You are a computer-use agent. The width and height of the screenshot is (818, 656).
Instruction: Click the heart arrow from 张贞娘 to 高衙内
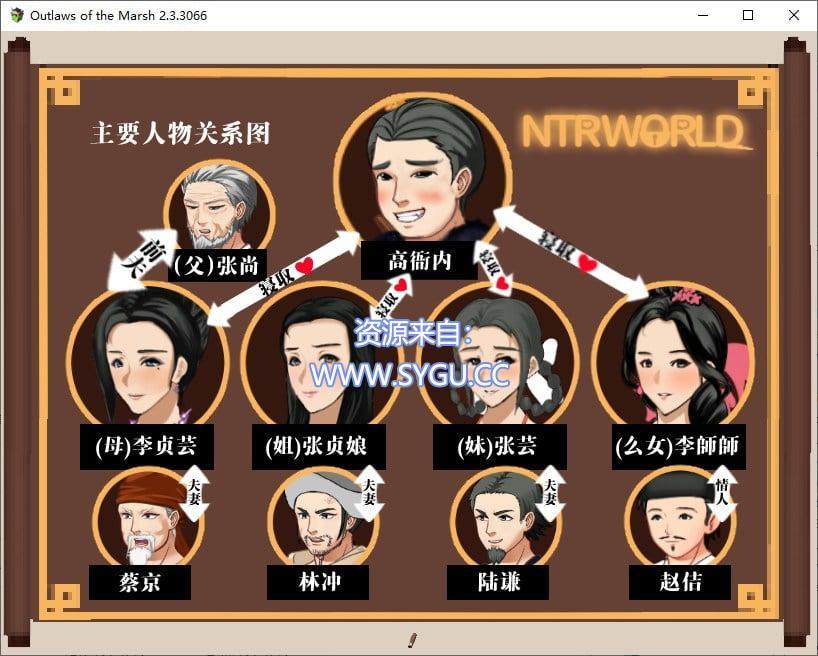coord(391,296)
